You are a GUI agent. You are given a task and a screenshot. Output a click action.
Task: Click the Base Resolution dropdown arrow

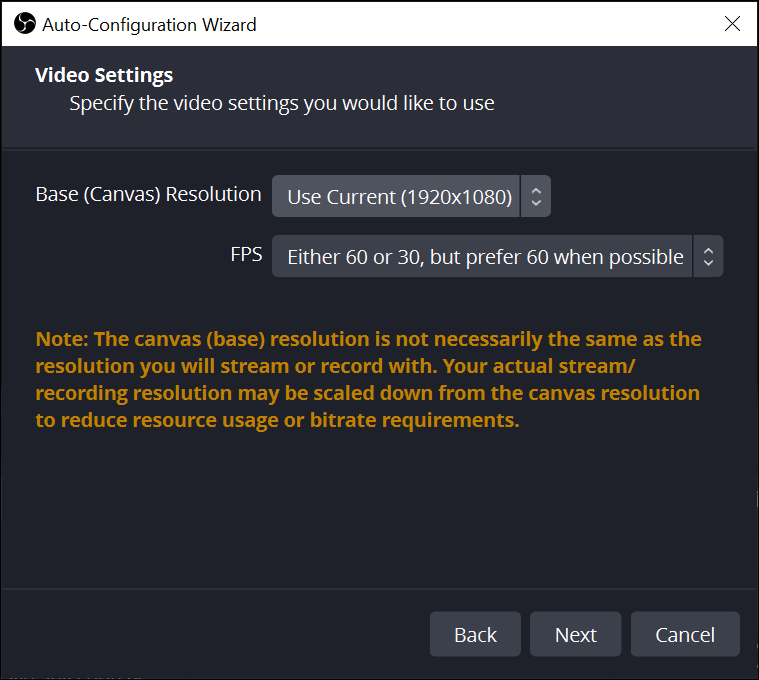536,196
